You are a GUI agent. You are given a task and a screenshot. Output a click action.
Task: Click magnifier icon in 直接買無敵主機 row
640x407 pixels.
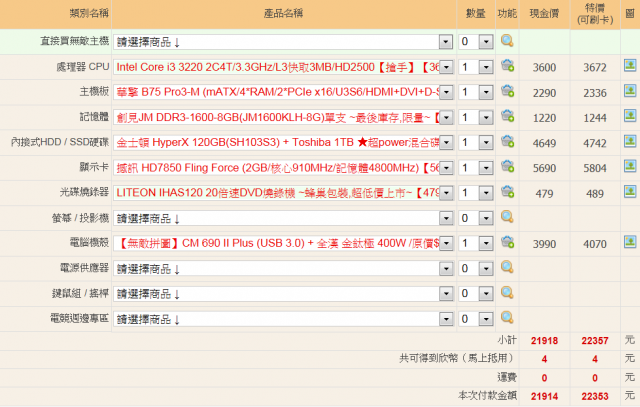[x=507, y=41]
